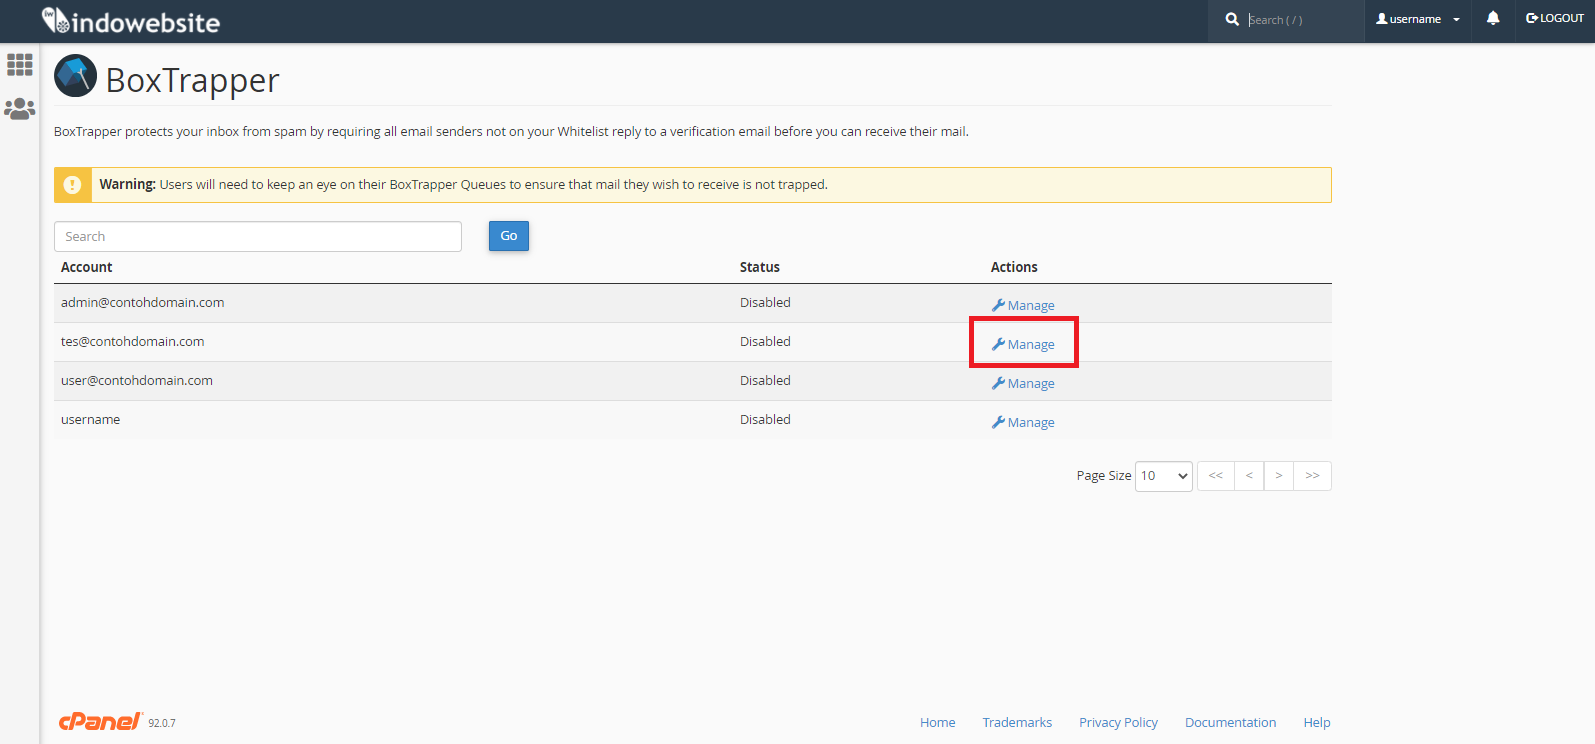Manage BoxTrapper for the username account

pyautogui.click(x=1023, y=423)
